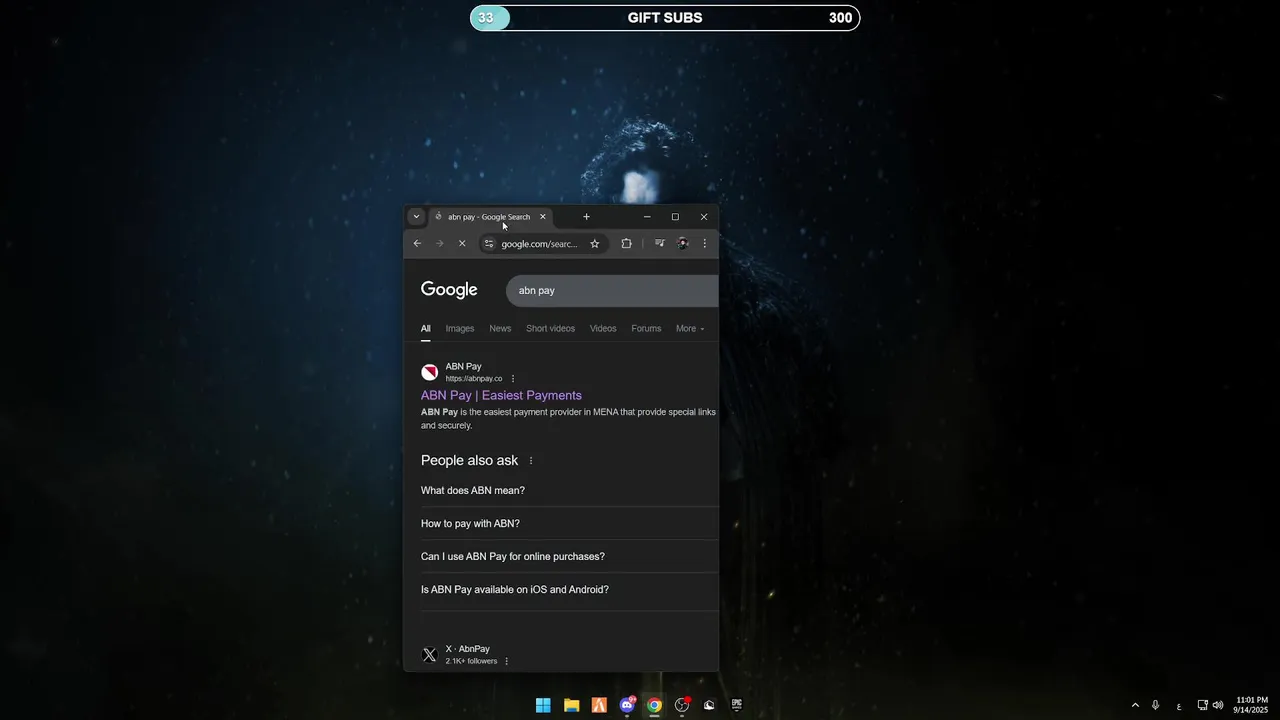The width and height of the screenshot is (1280, 720).
Task: Click the microphone tray icon
Action: [1156, 705]
